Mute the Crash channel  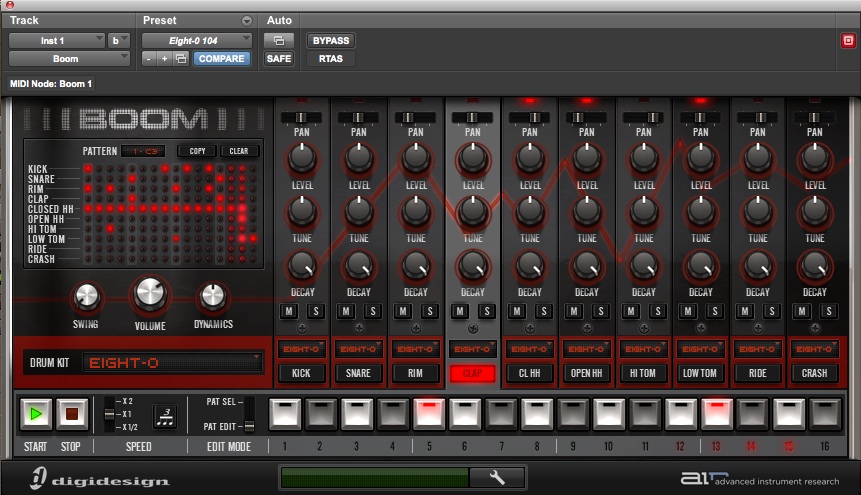(x=802, y=312)
